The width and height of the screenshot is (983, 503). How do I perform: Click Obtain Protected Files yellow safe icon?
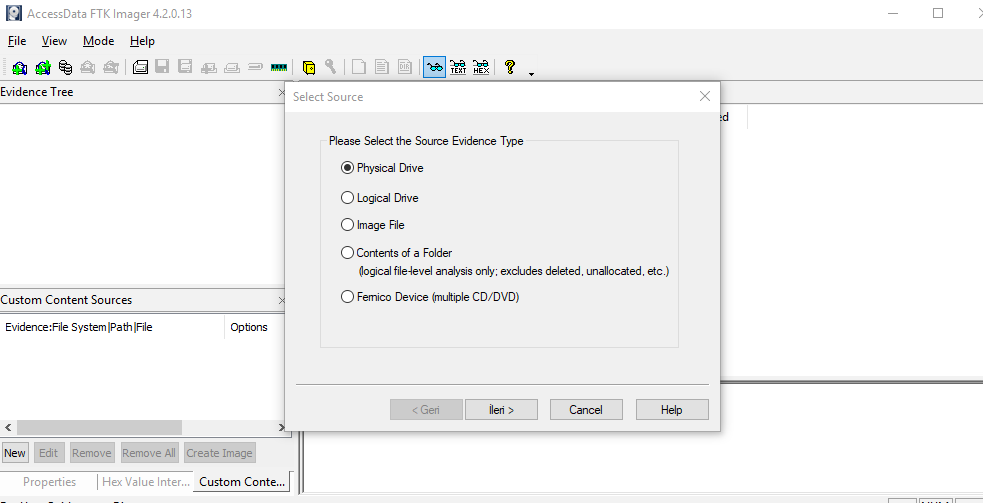308,67
